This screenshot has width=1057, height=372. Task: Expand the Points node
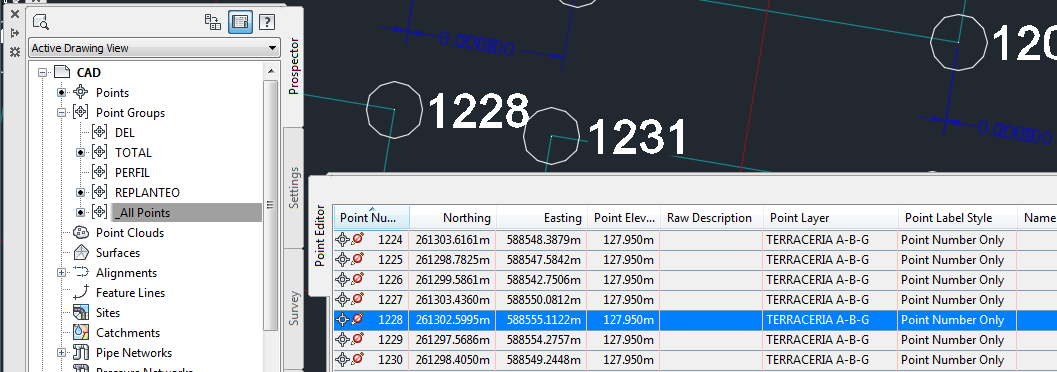(62, 92)
